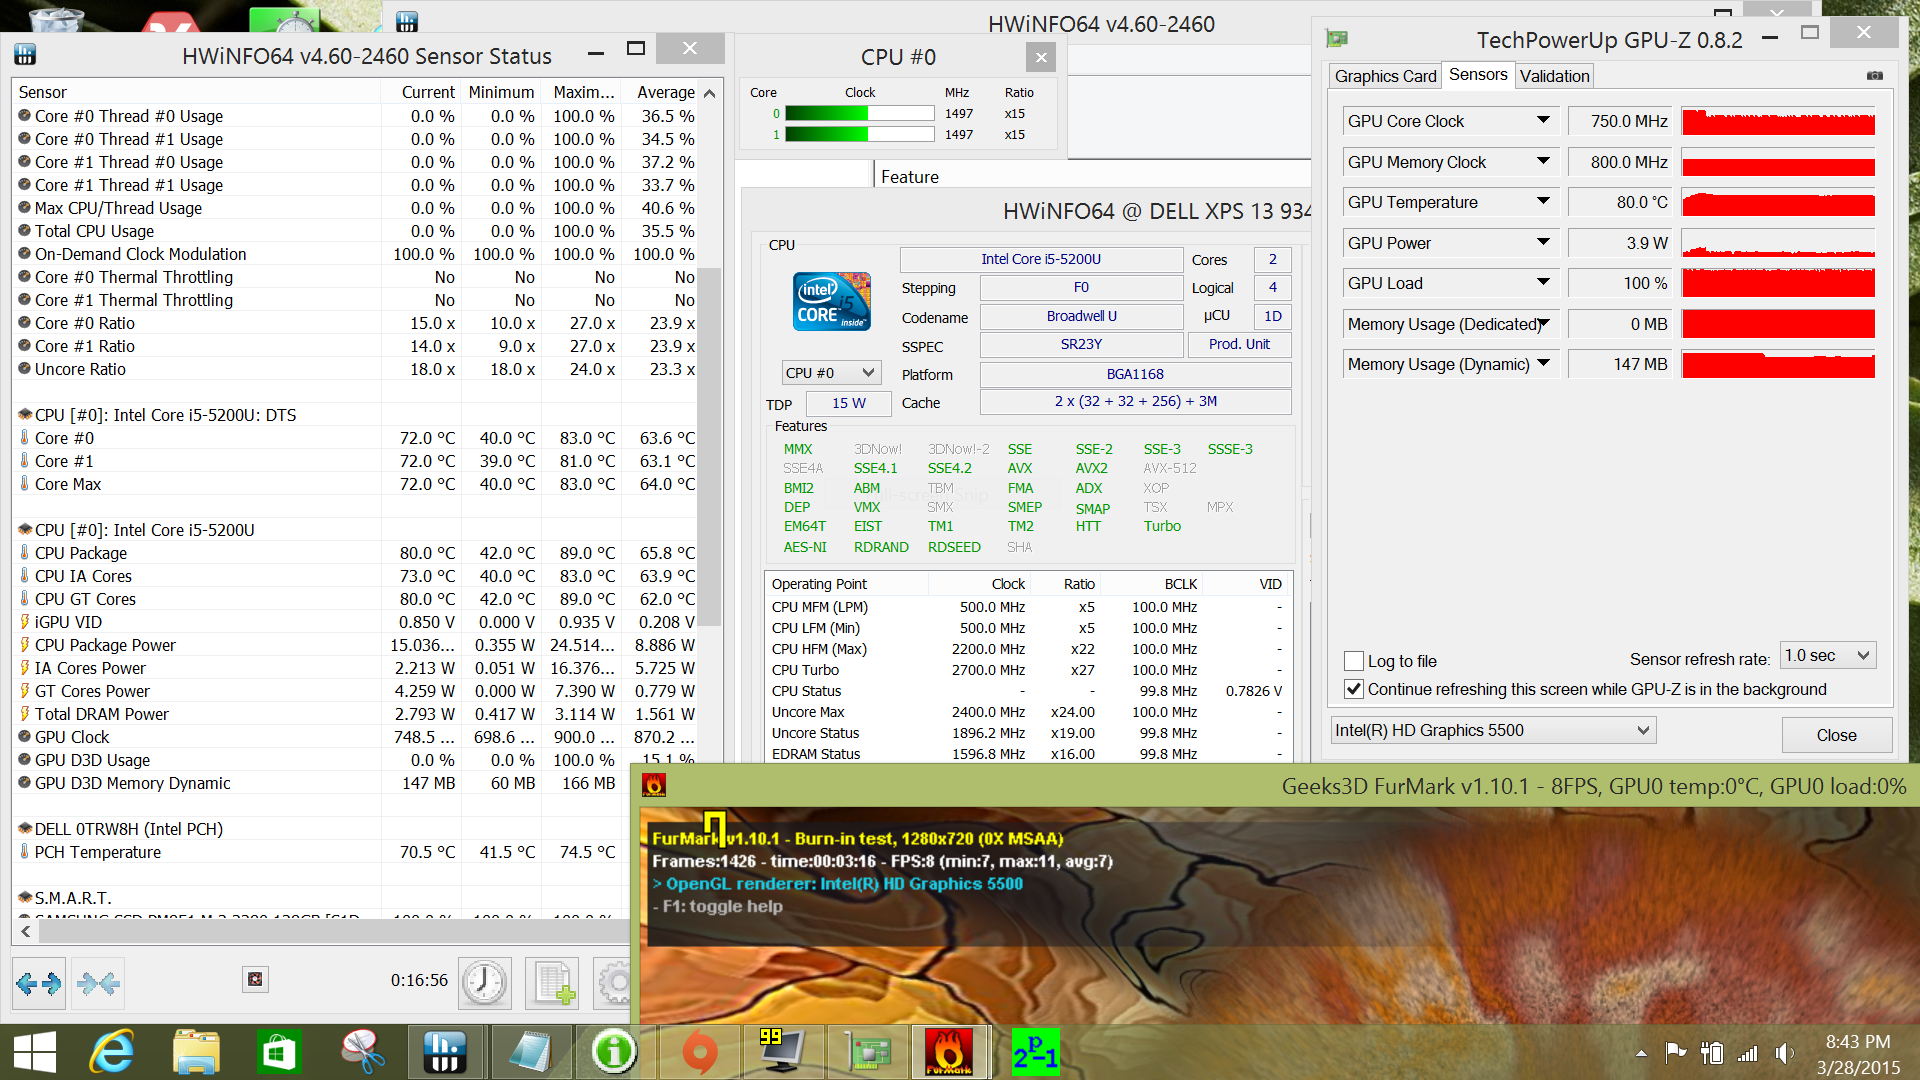Open HWiNFO64 taskbar icon
Image resolution: width=1920 pixels, height=1080 pixels.
444,1052
